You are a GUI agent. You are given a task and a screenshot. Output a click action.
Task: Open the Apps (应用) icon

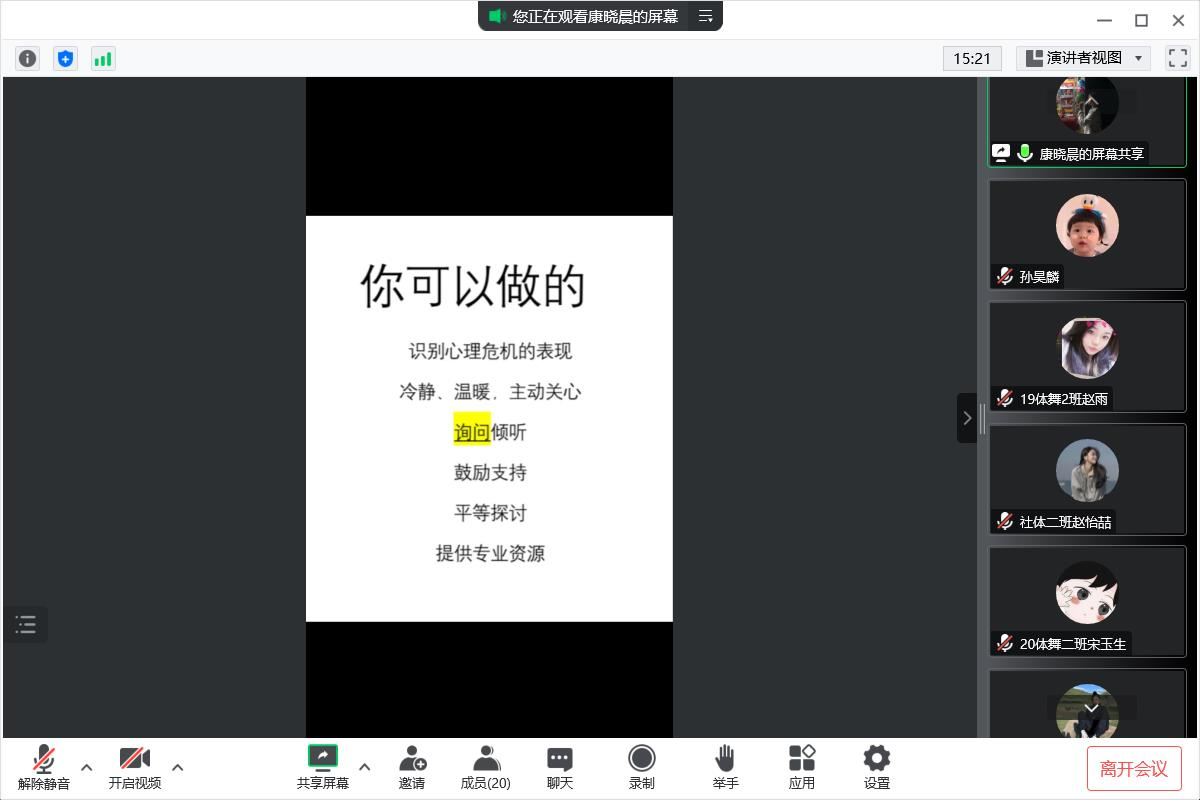click(x=802, y=767)
